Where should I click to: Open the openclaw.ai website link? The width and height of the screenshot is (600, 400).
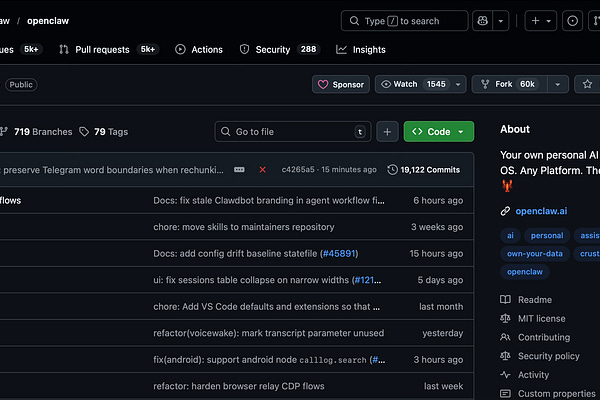coord(541,211)
